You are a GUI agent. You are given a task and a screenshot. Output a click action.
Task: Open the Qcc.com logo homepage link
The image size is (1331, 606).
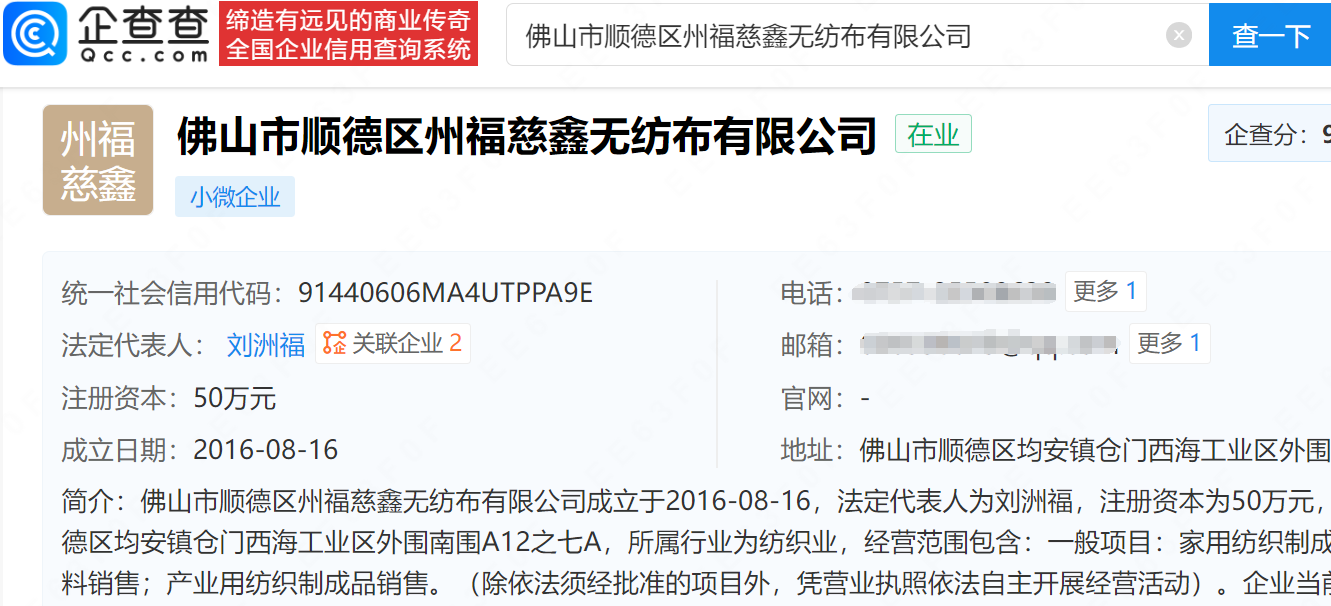[107, 34]
